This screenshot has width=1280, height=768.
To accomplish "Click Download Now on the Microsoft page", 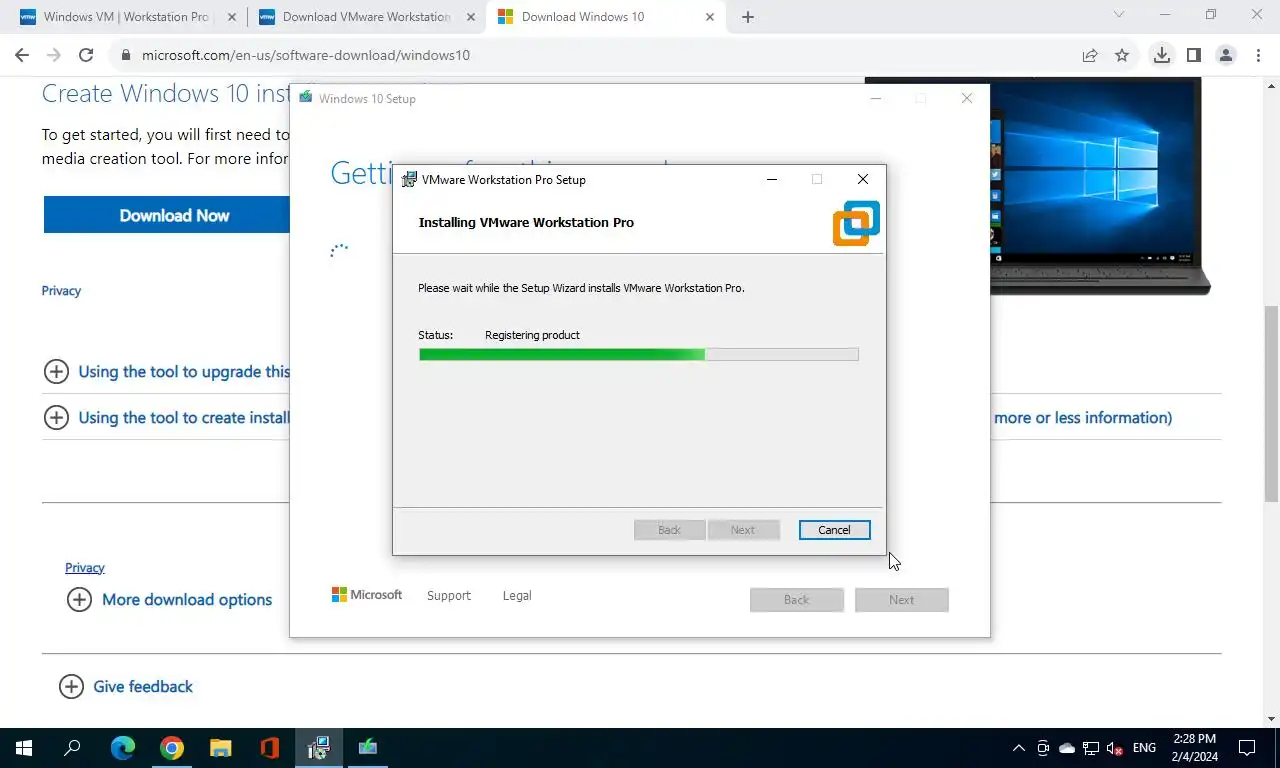I will coord(174,215).
